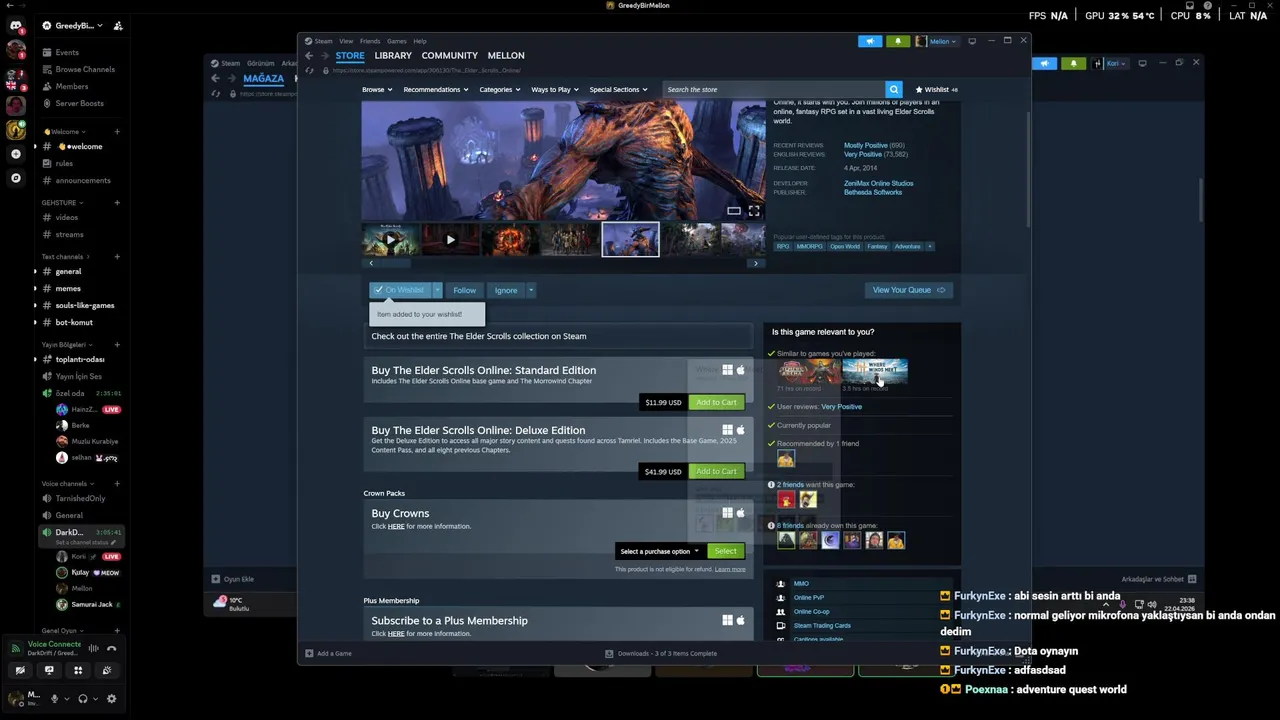
Task: Invite people icon next to GreedyBi server name
Action: (118, 26)
